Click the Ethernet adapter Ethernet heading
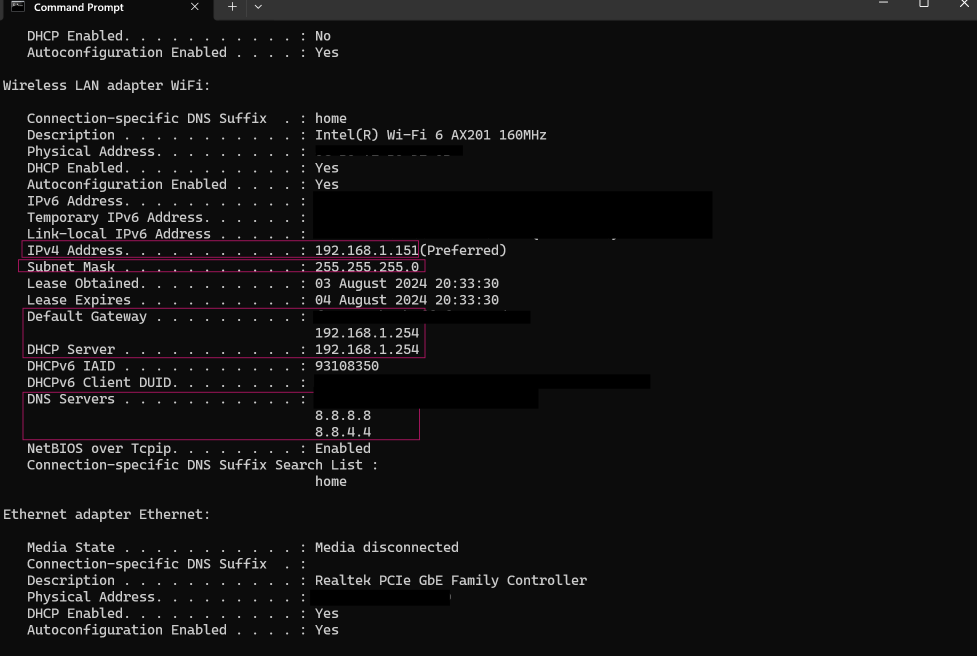This screenshot has width=977, height=656. pyautogui.click(x=107, y=515)
